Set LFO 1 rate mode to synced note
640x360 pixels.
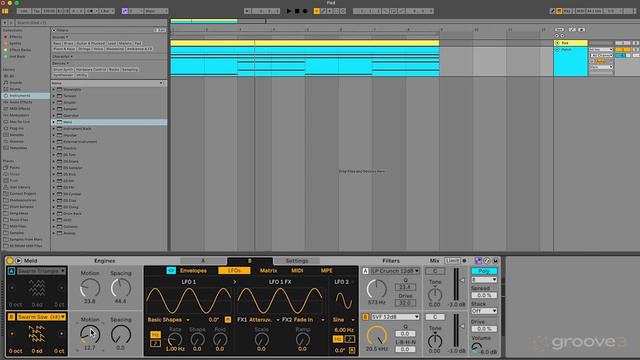[155, 344]
